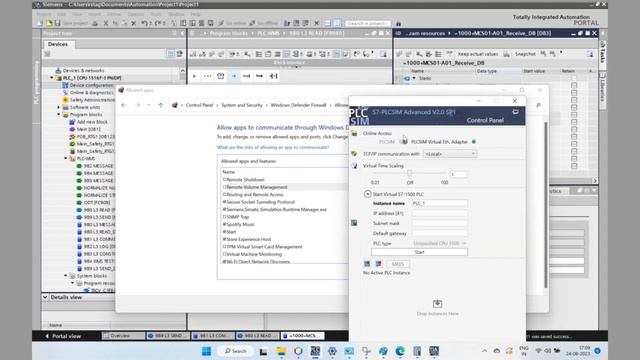Open the Tasks side tab
Image resolution: width=640 pixels, height=360 pixels.
(x=602, y=52)
